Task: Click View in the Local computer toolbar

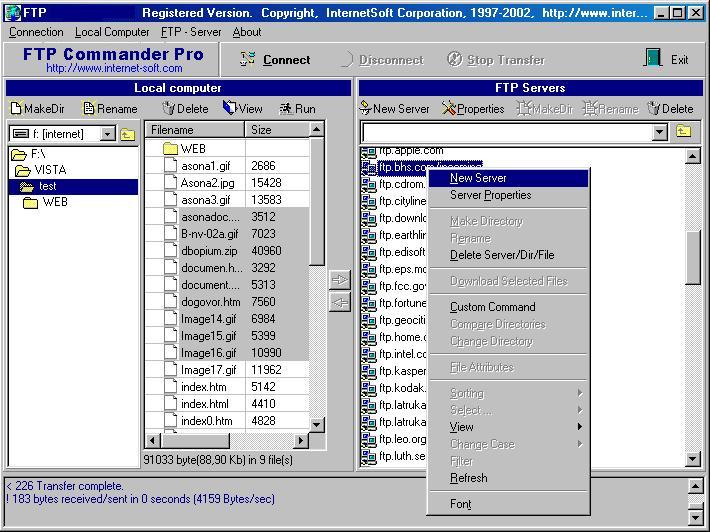Action: tap(242, 108)
